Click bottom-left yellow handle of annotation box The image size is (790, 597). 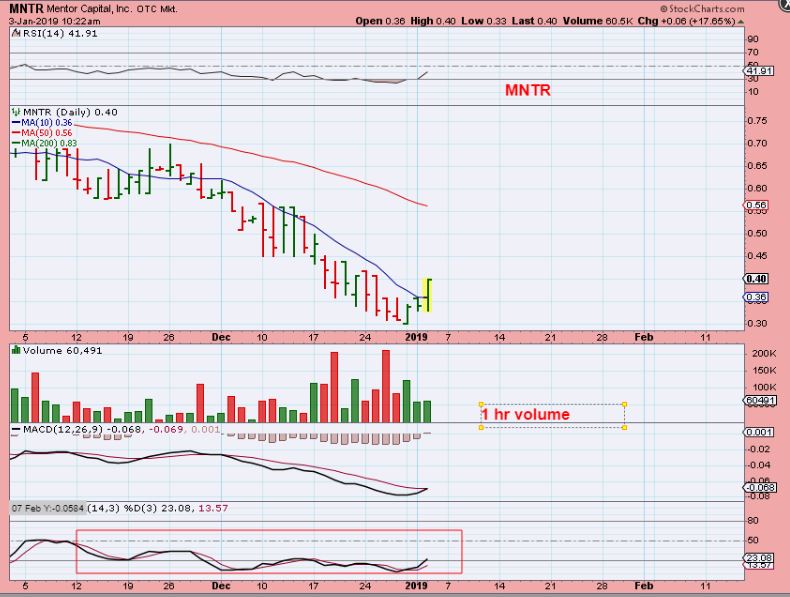click(x=481, y=427)
